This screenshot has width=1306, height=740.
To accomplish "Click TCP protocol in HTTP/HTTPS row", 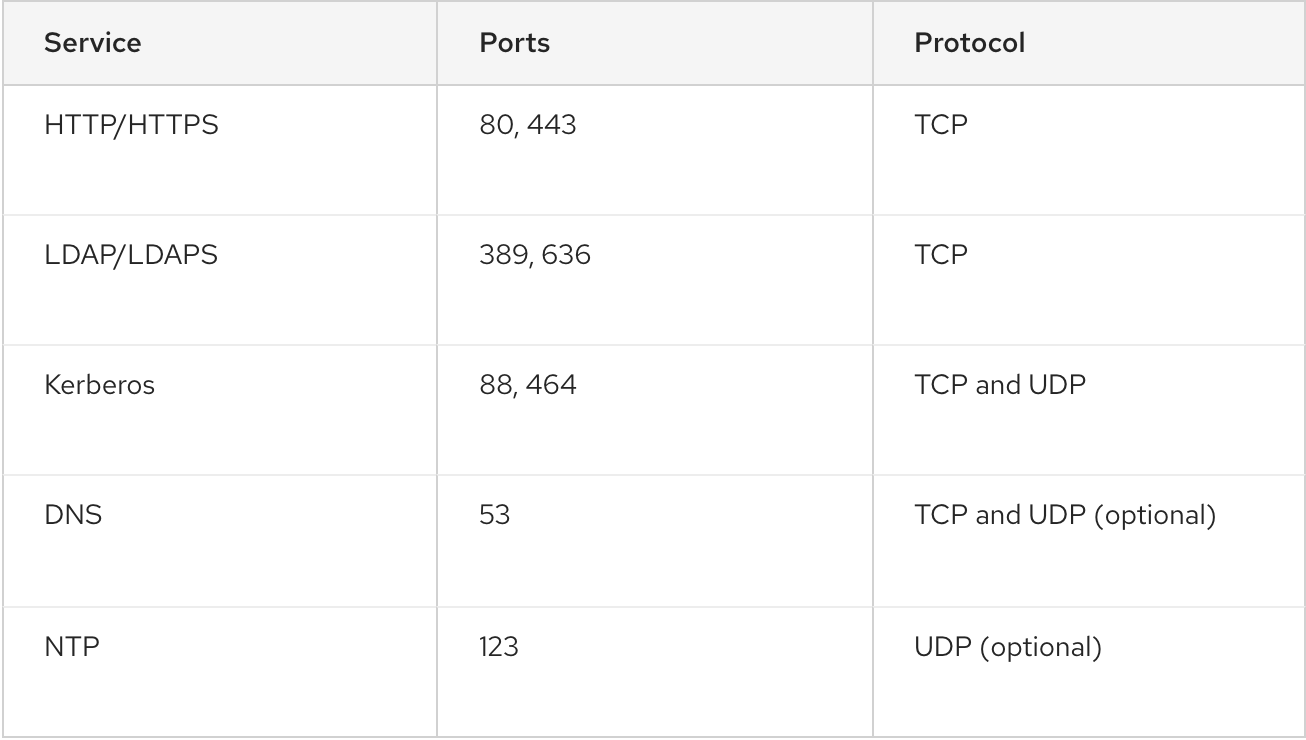I will 941,127.
